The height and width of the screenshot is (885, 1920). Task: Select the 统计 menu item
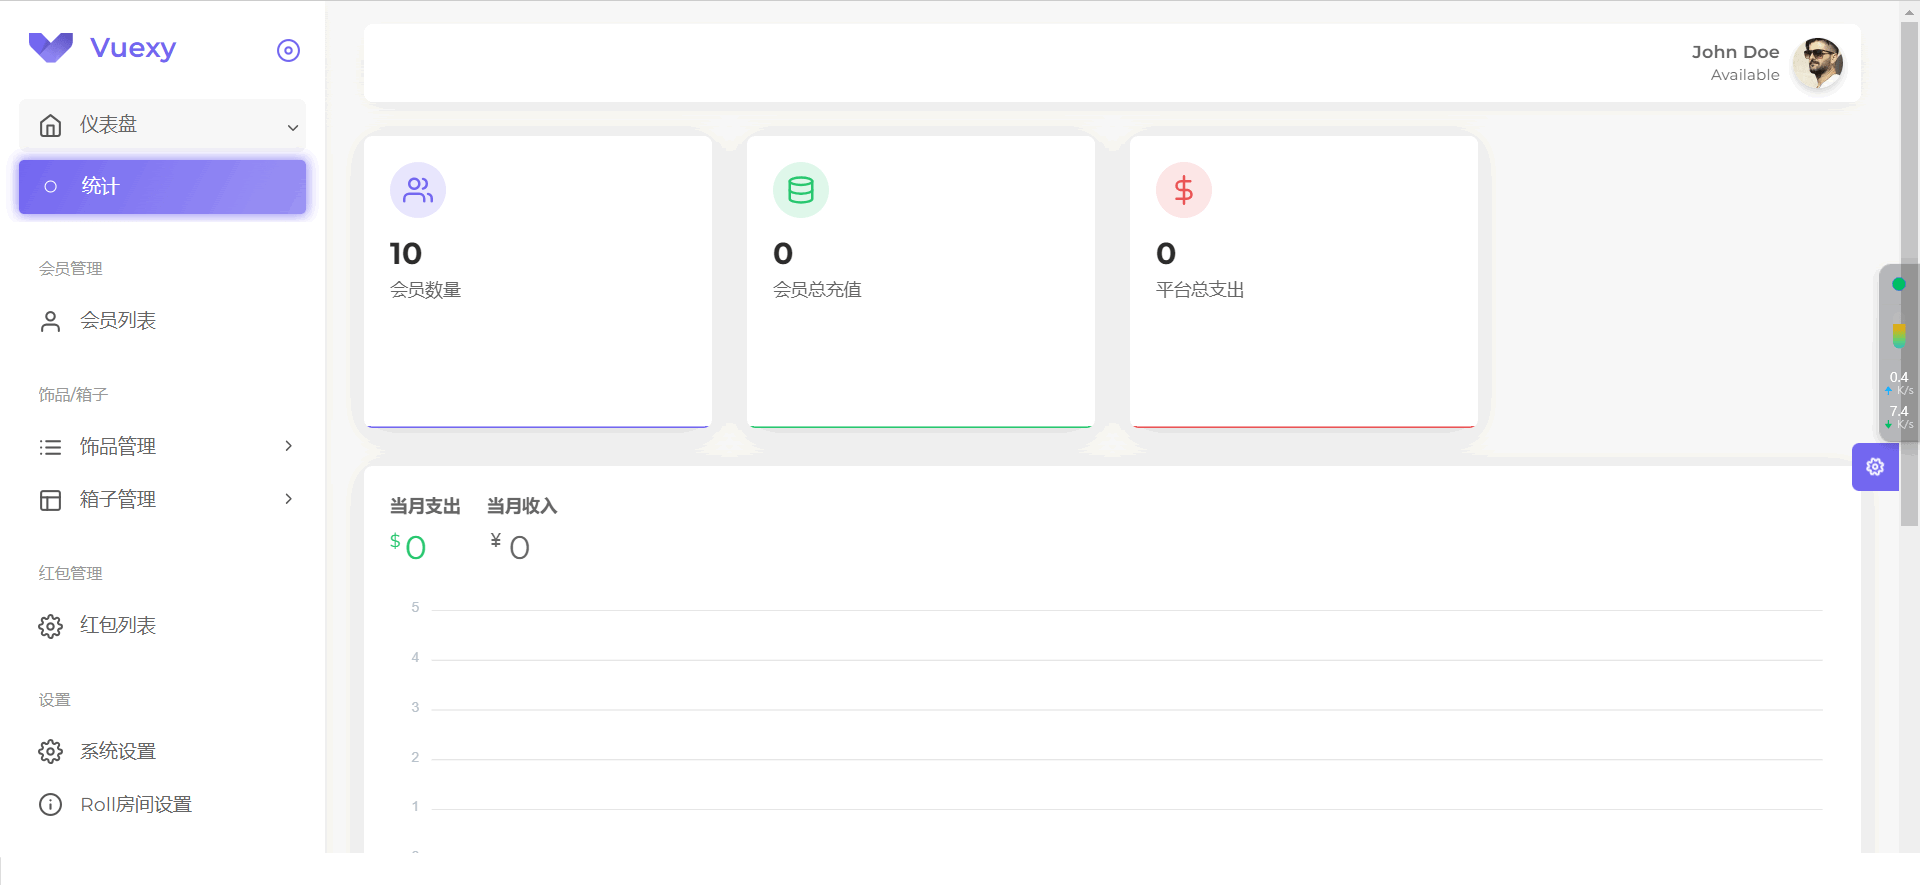pyautogui.click(x=162, y=186)
